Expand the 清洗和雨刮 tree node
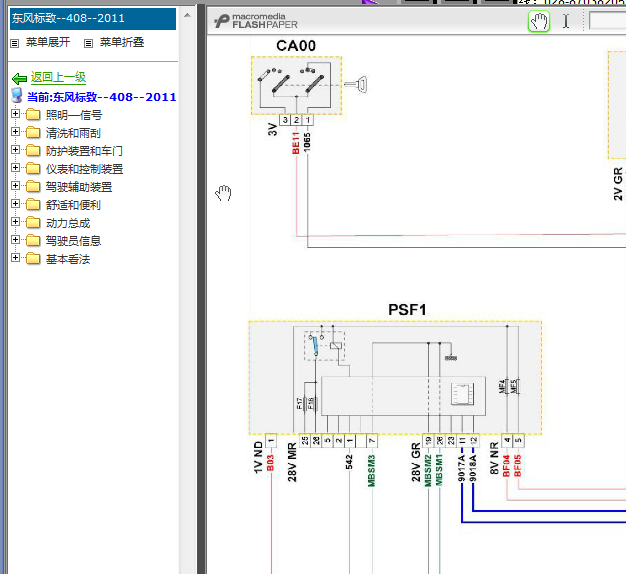The height and width of the screenshot is (574, 626). pos(15,133)
